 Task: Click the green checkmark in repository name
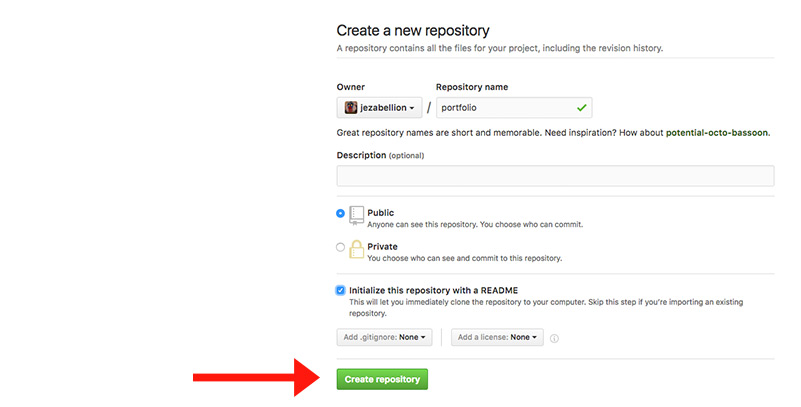tap(581, 108)
